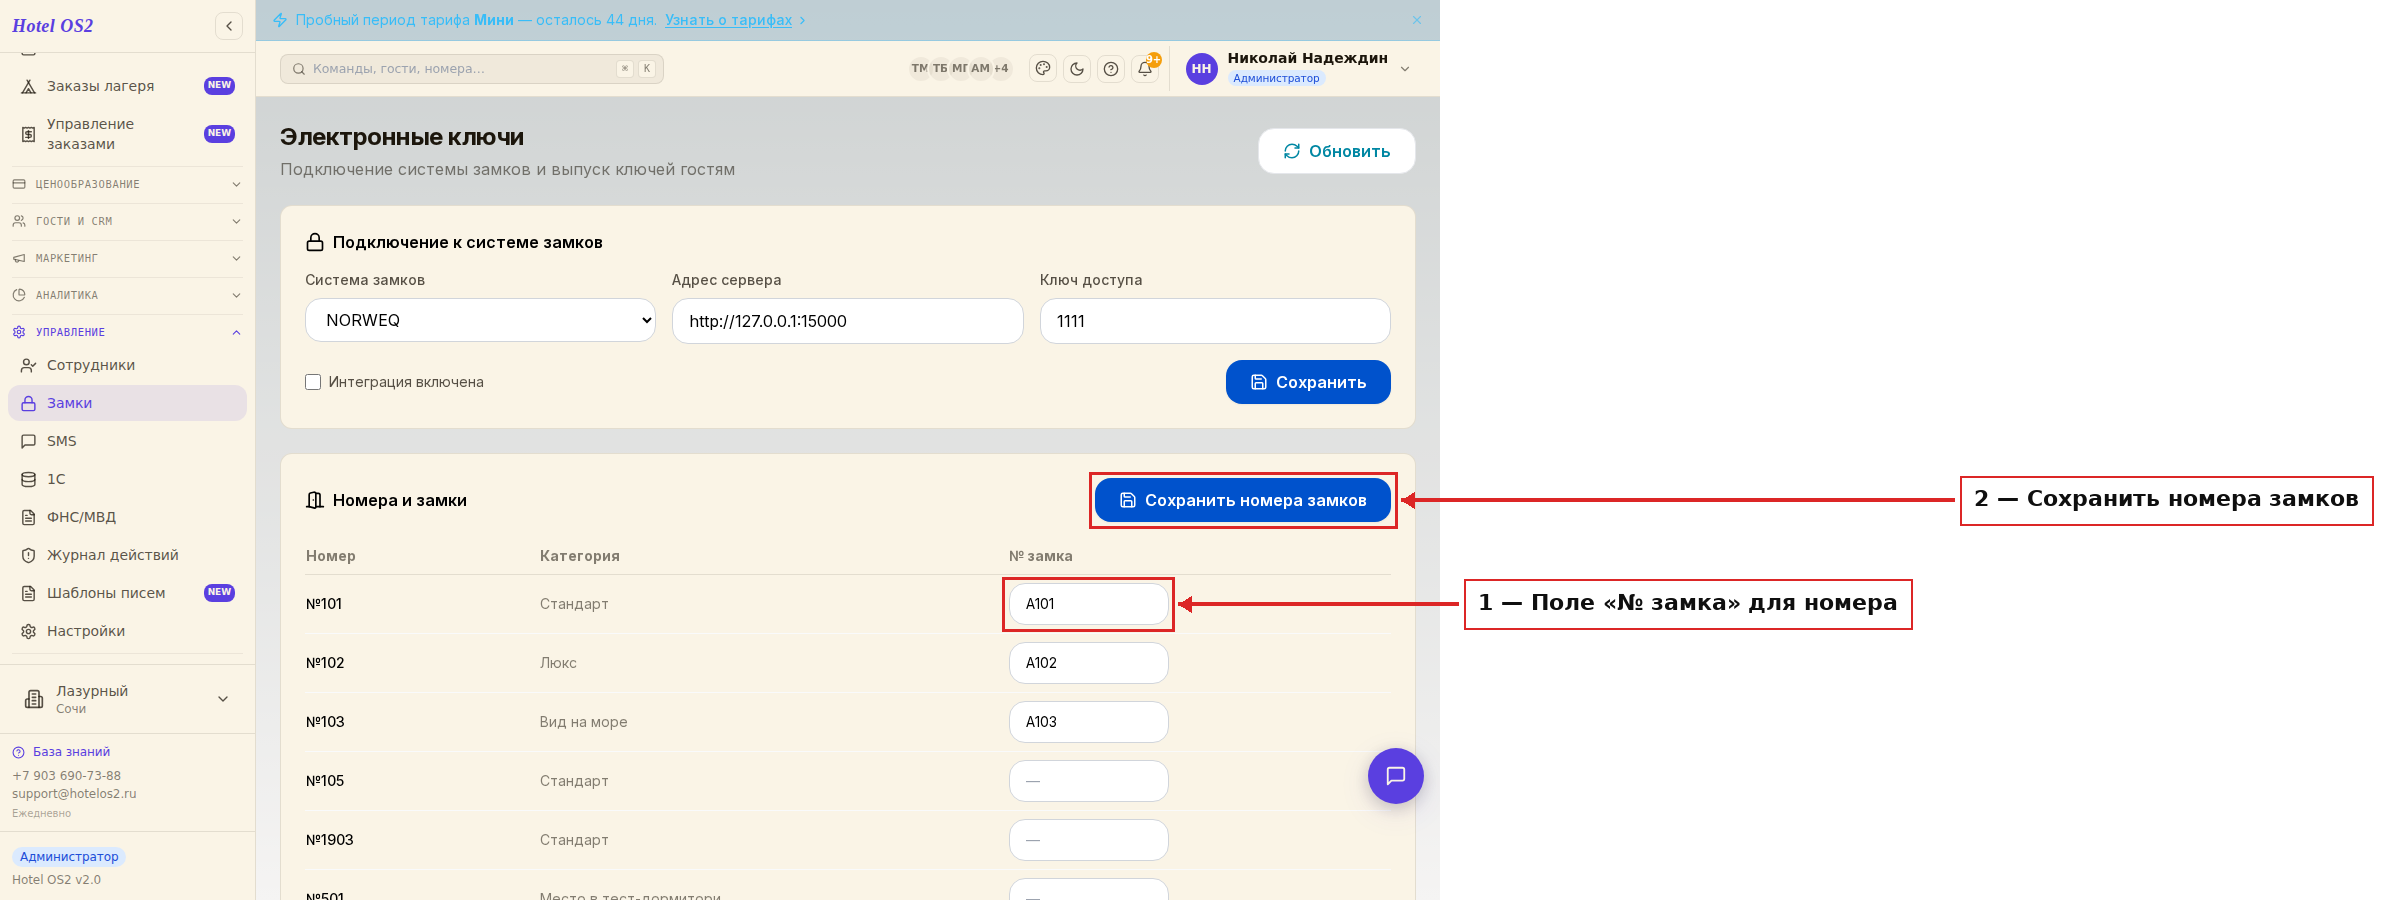2397x900 pixels.
Task: Dismiss the trial period banner
Action: 1417,20
